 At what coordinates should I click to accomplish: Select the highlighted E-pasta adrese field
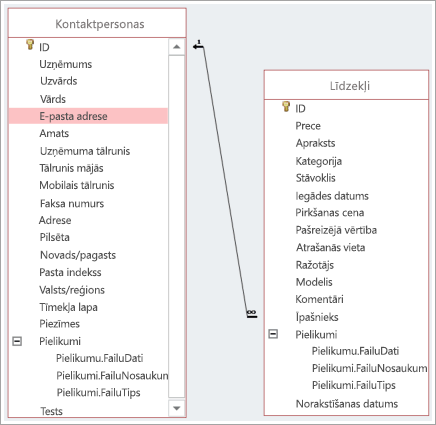point(88,116)
